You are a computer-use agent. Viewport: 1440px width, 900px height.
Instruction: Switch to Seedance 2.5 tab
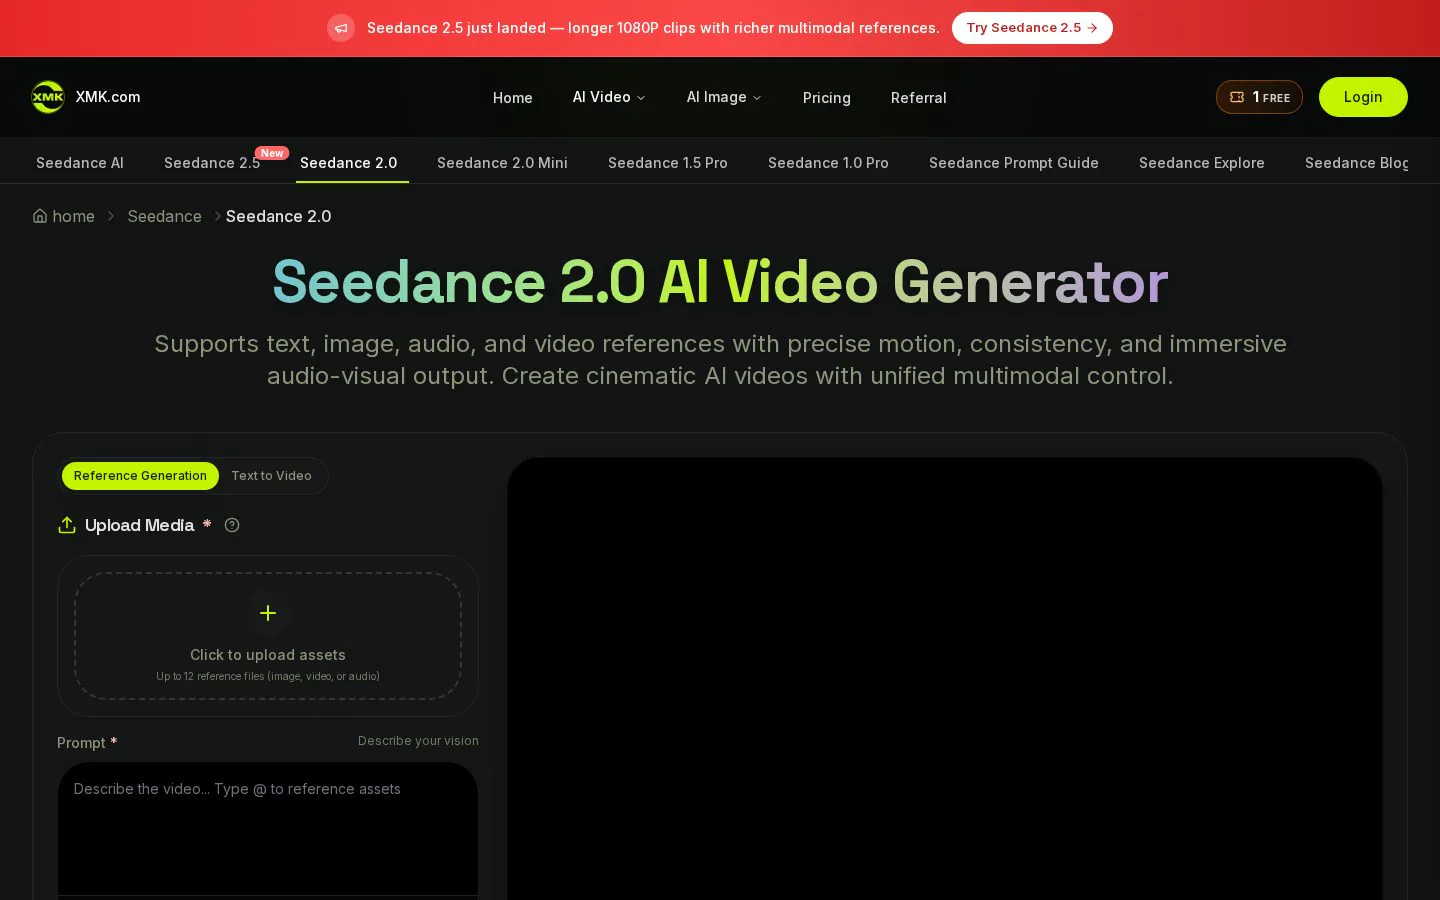[212, 163]
